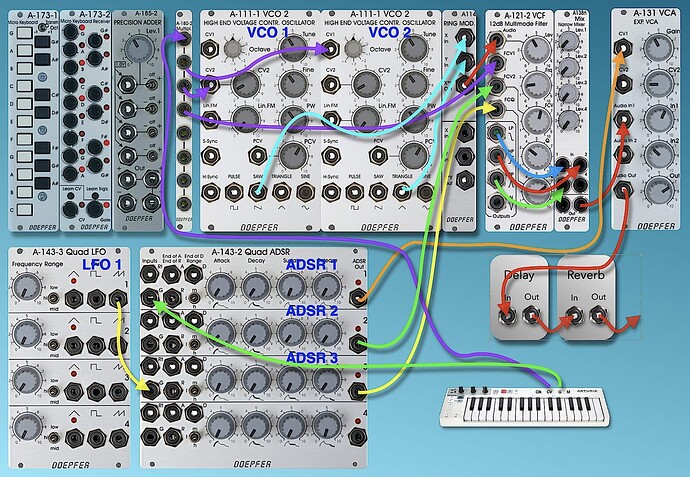This screenshot has height=477, width=690.
Task: Click the blue ADSR 3 label
Action: coord(312,358)
